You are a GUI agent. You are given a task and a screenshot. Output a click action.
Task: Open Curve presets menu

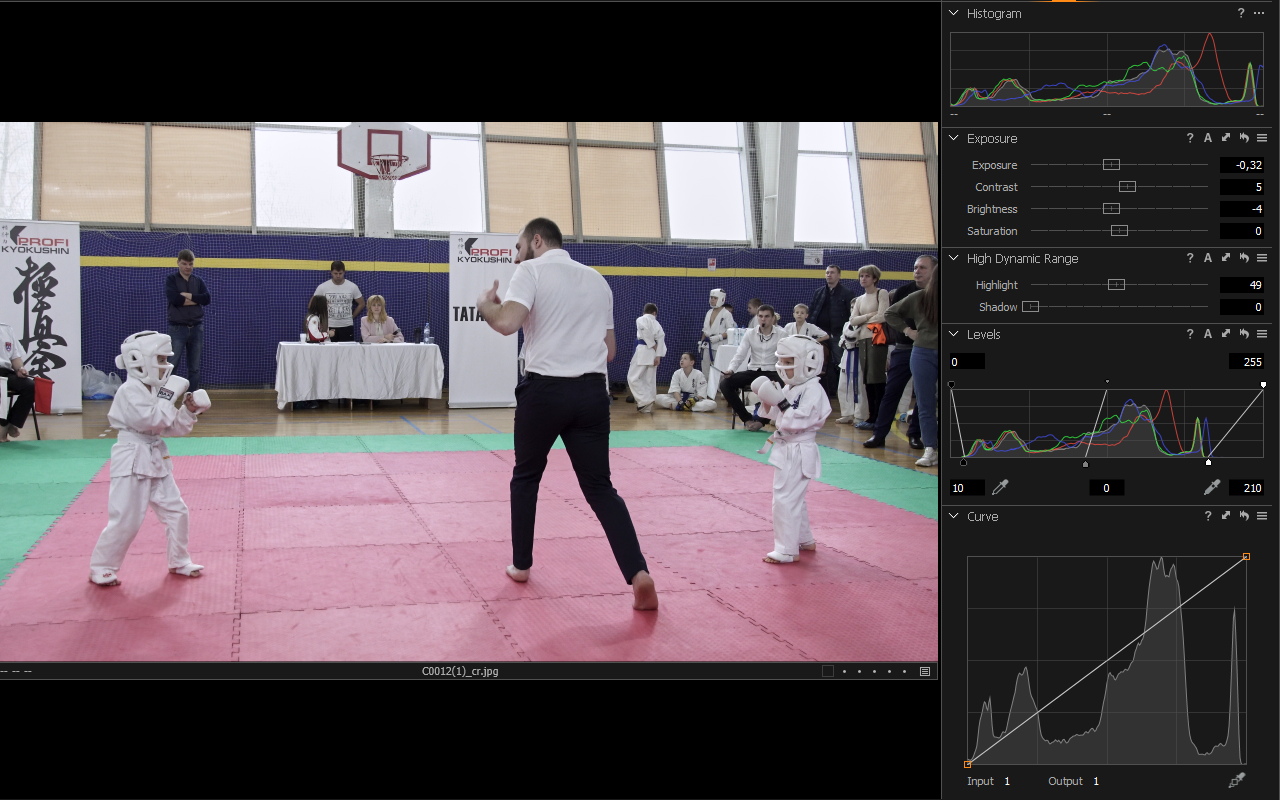pyautogui.click(x=1262, y=516)
